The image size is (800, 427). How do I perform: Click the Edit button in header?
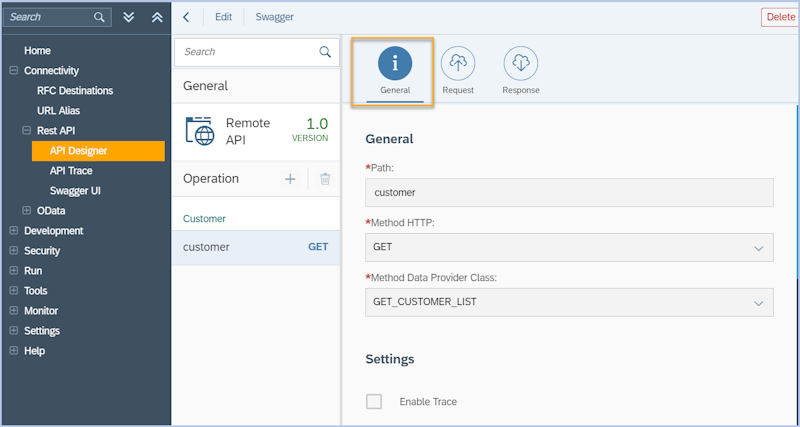coord(223,17)
